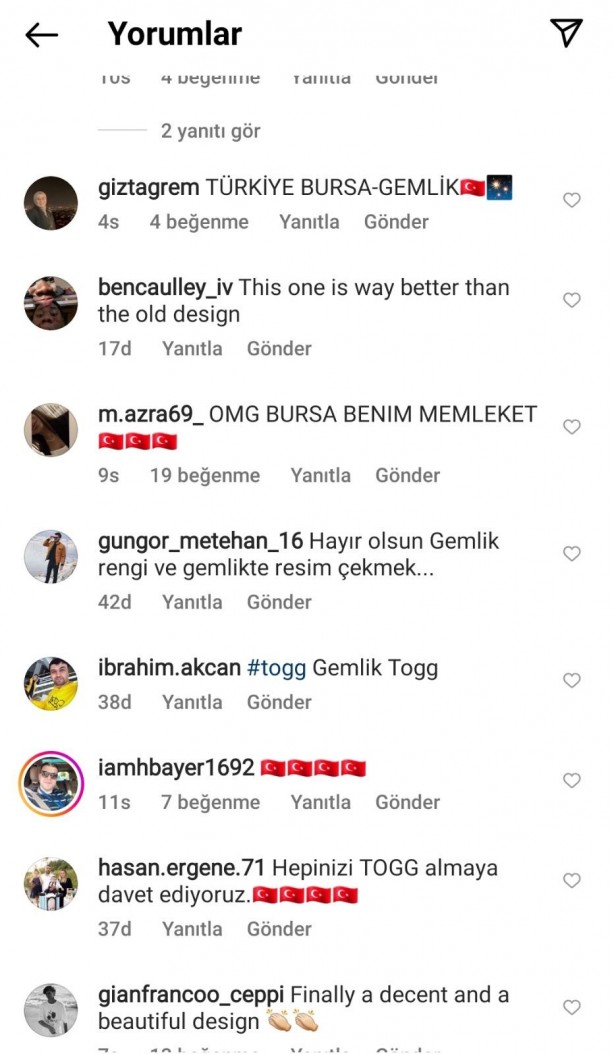Screen dimensions: 614x1054
Task: Tap hasan.ergene.71's profile avatar
Action: tap(50, 881)
